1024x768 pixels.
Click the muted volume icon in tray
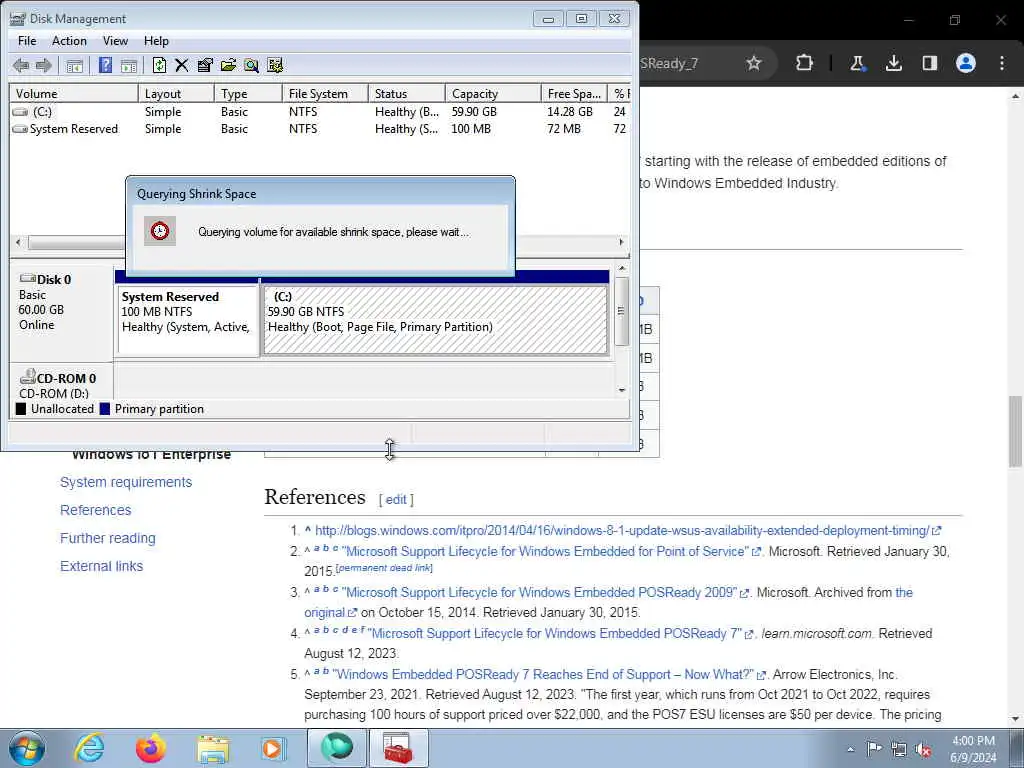pos(923,750)
